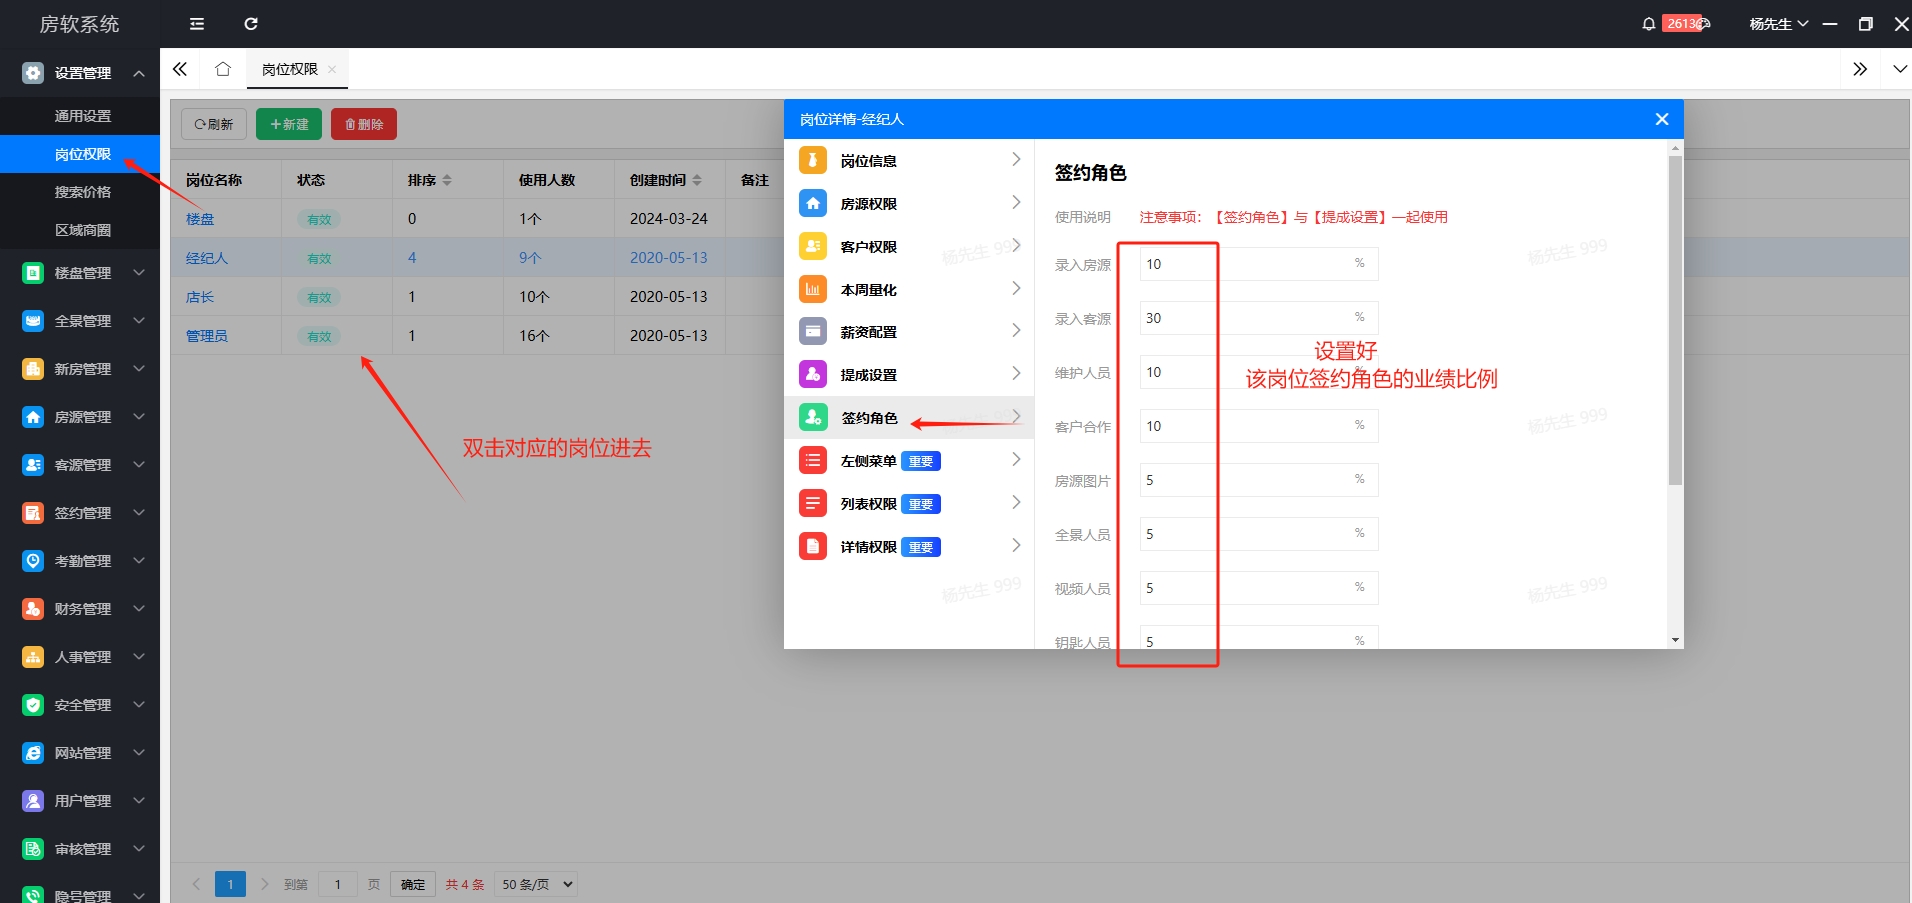
Task: Open the notification bell icon
Action: click(x=1648, y=24)
